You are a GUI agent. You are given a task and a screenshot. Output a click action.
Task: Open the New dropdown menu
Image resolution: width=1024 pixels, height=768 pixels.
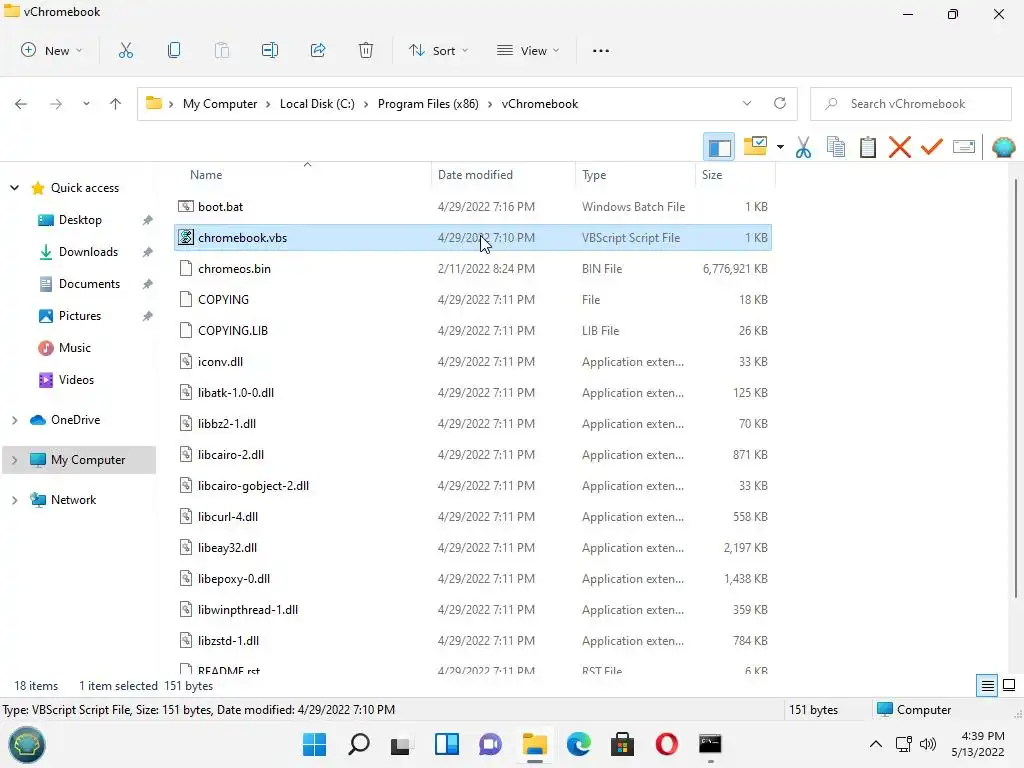[52, 50]
